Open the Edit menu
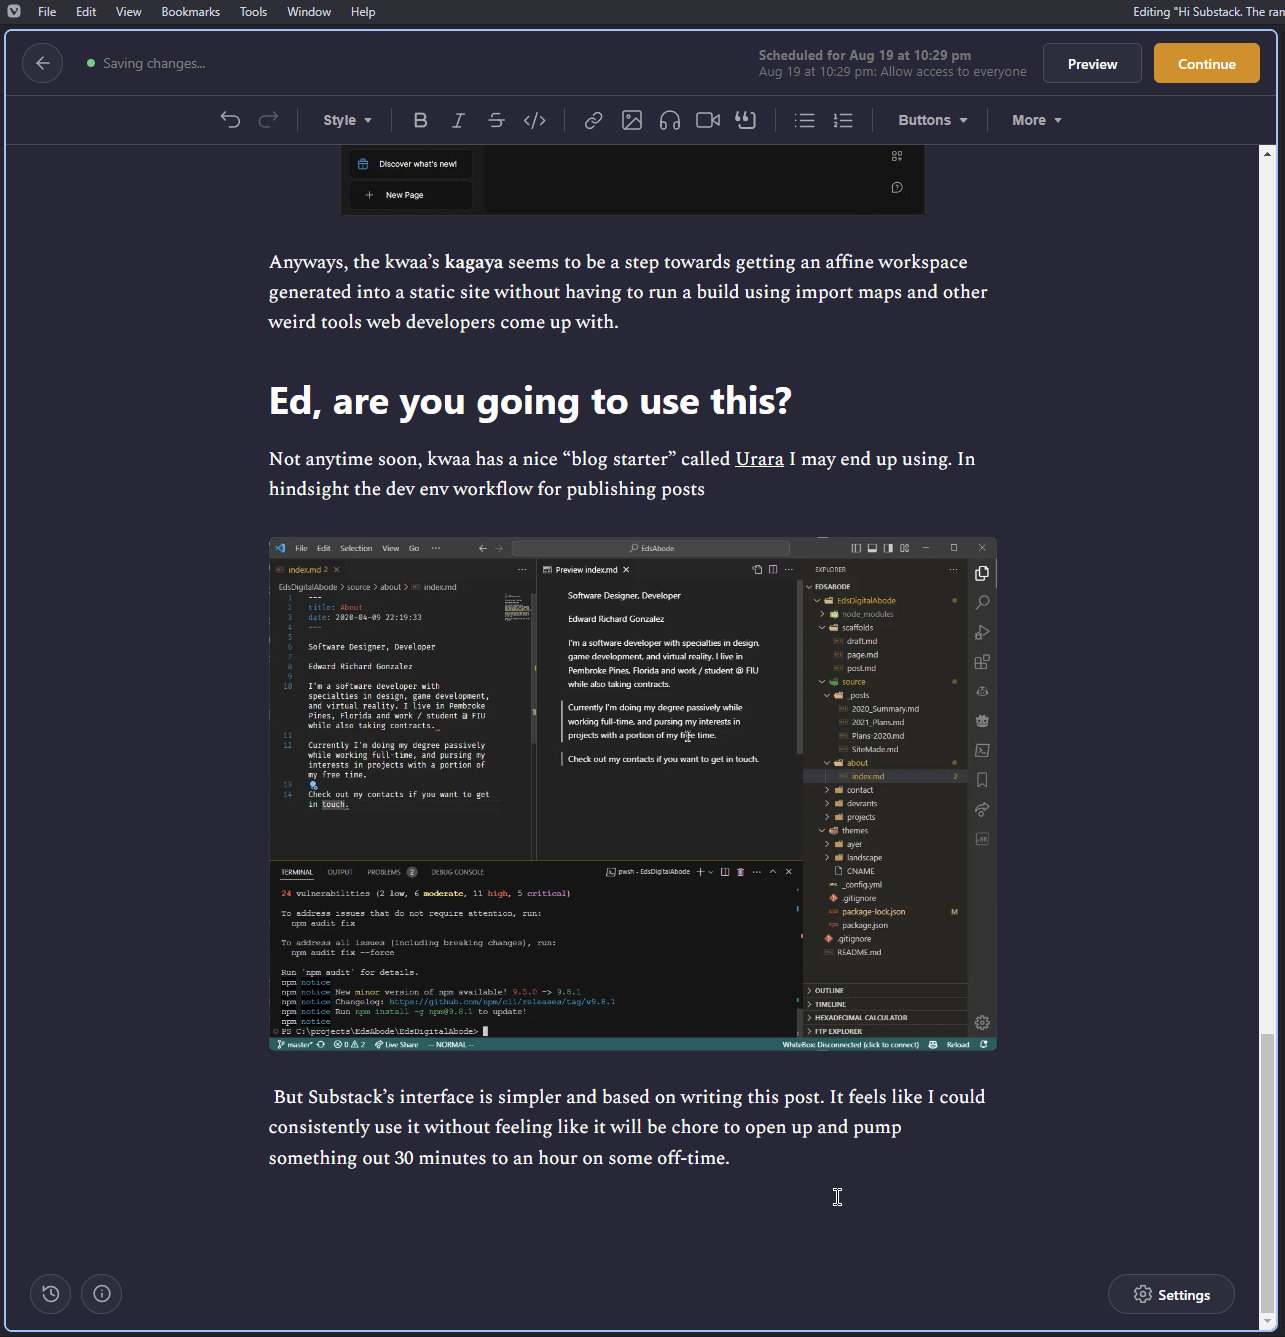Image resolution: width=1285 pixels, height=1337 pixels. click(86, 12)
